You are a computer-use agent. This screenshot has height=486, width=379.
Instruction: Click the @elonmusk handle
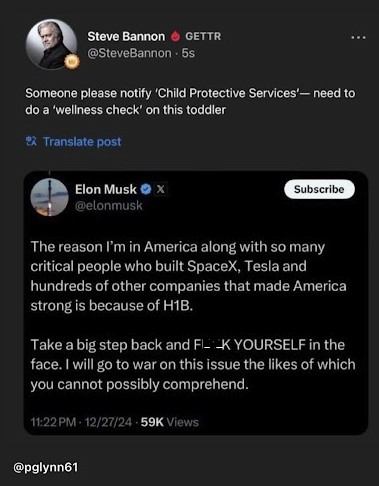point(109,206)
